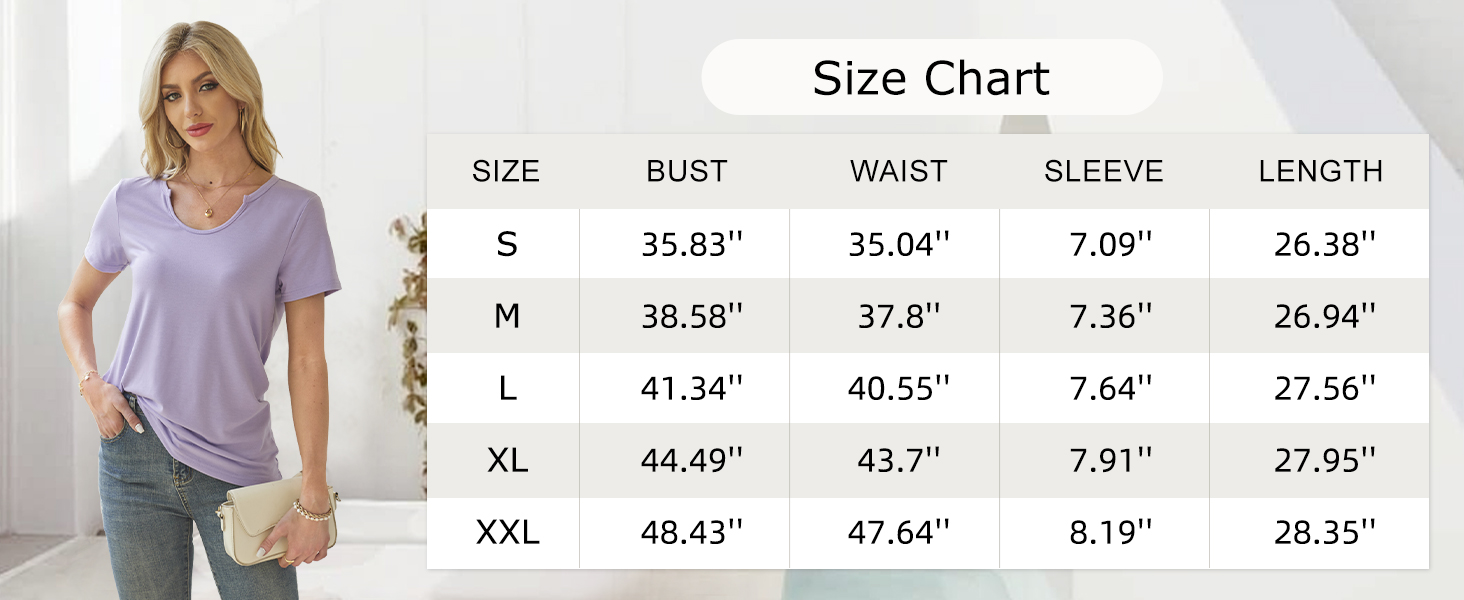Select the bust measurement 48.43''
Screen dimensions: 1464x600
click(x=692, y=533)
